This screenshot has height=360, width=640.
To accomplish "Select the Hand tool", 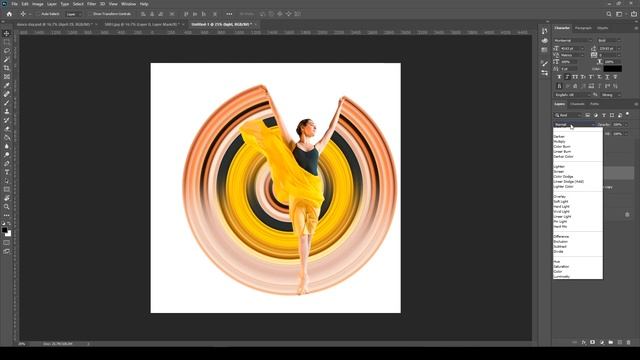I will (x=7, y=198).
